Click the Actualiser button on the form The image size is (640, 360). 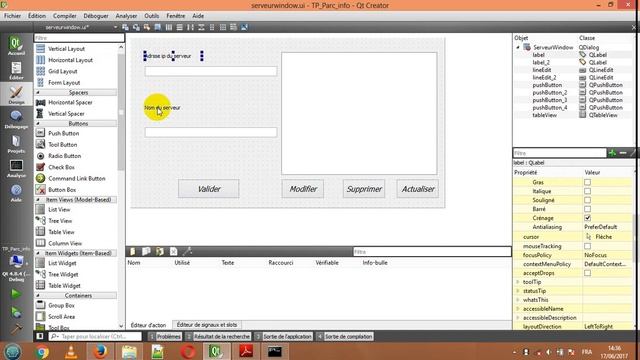(x=418, y=189)
